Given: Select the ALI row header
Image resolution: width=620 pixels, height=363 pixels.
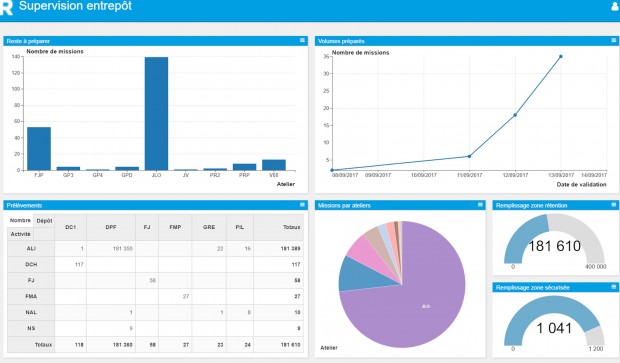Looking at the screenshot, I should click(31, 249).
